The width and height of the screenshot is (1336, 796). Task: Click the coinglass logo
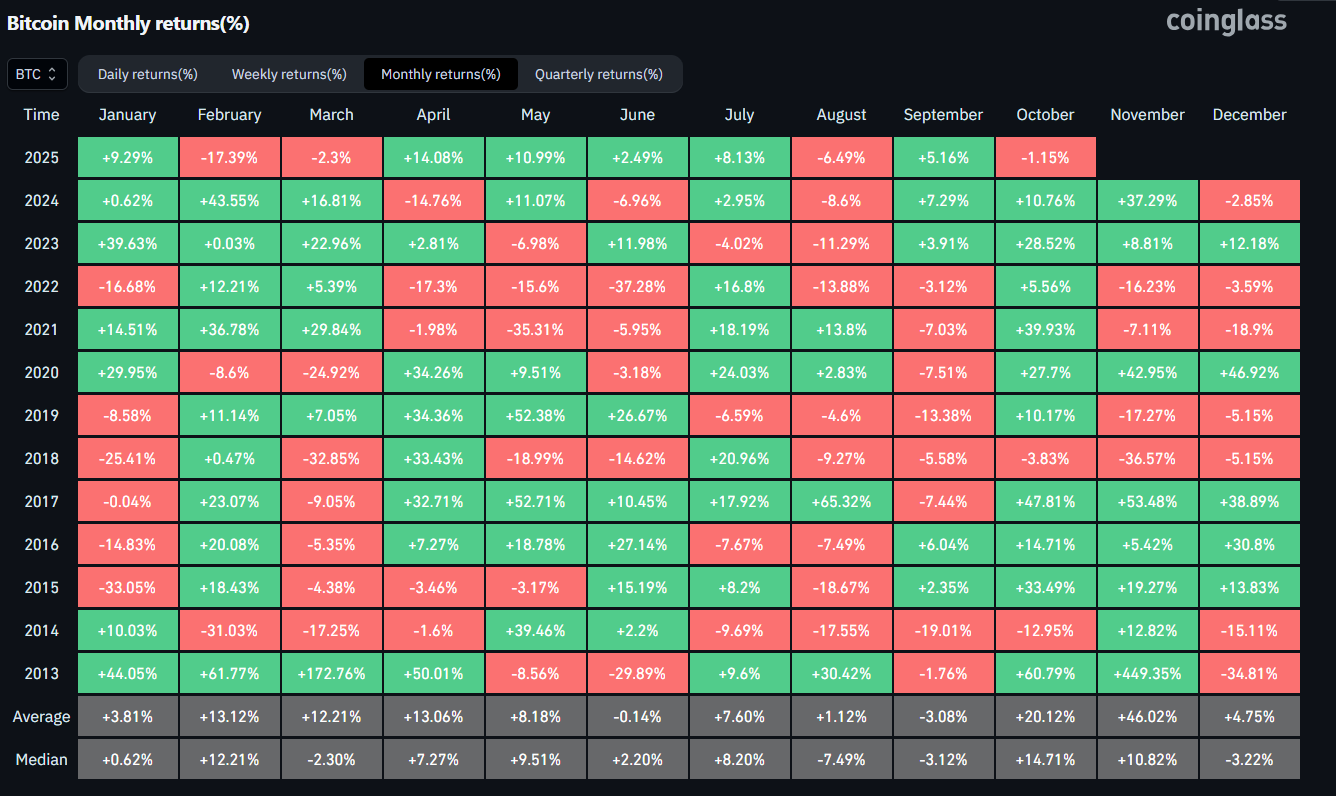(x=1226, y=21)
